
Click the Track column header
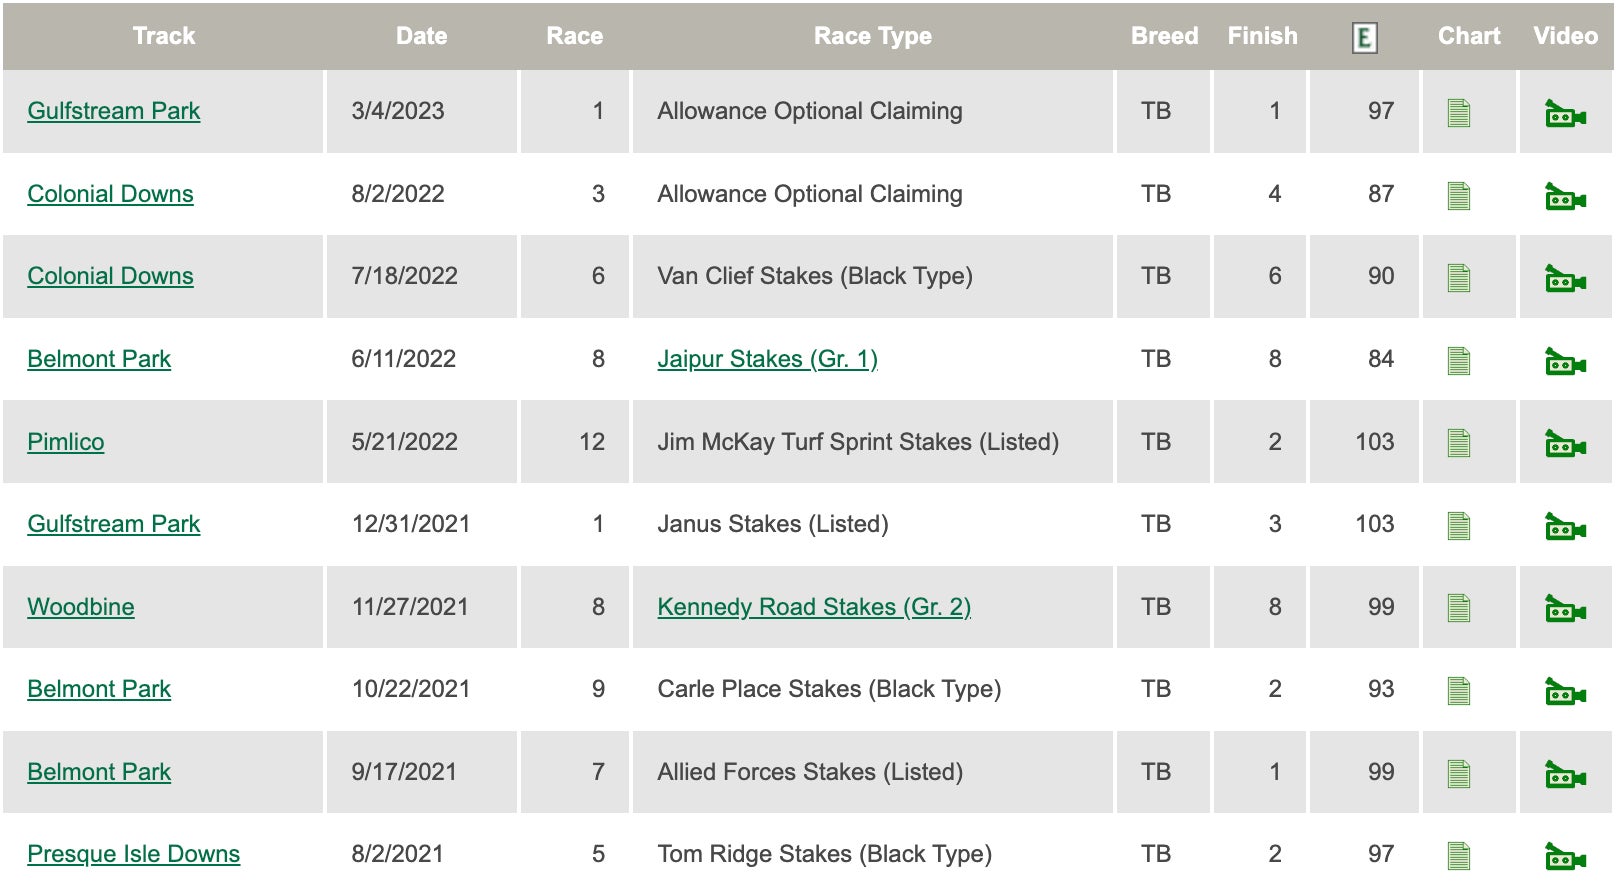(164, 36)
